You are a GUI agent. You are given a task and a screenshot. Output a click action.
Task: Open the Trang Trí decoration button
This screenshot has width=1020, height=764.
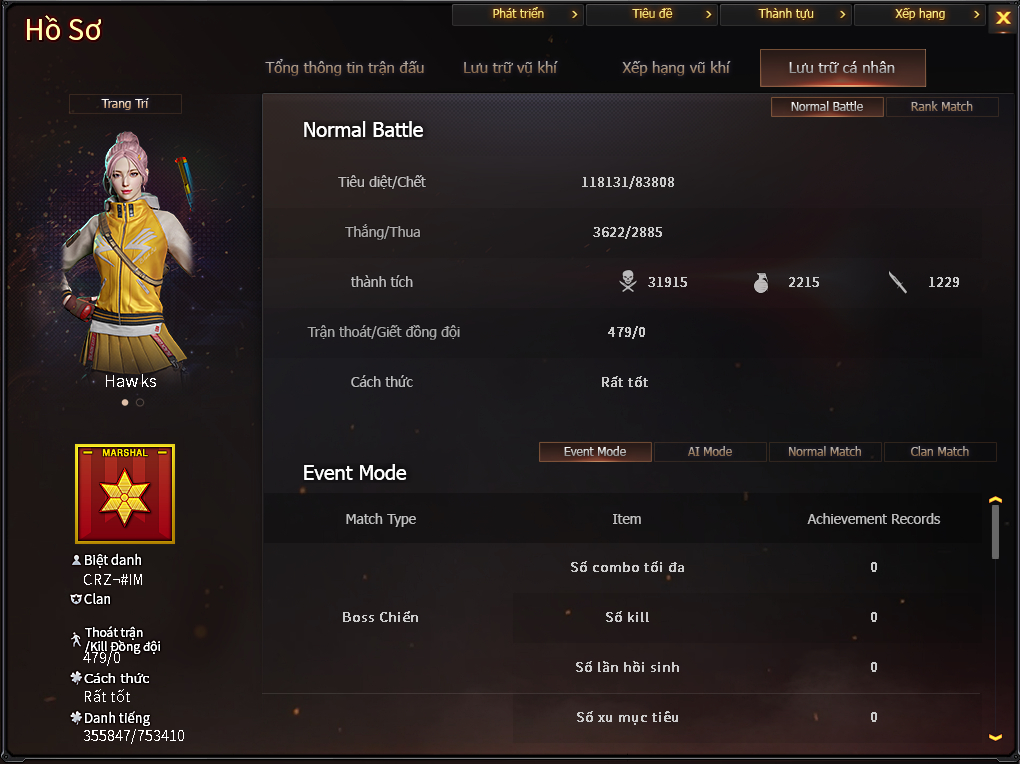point(125,103)
